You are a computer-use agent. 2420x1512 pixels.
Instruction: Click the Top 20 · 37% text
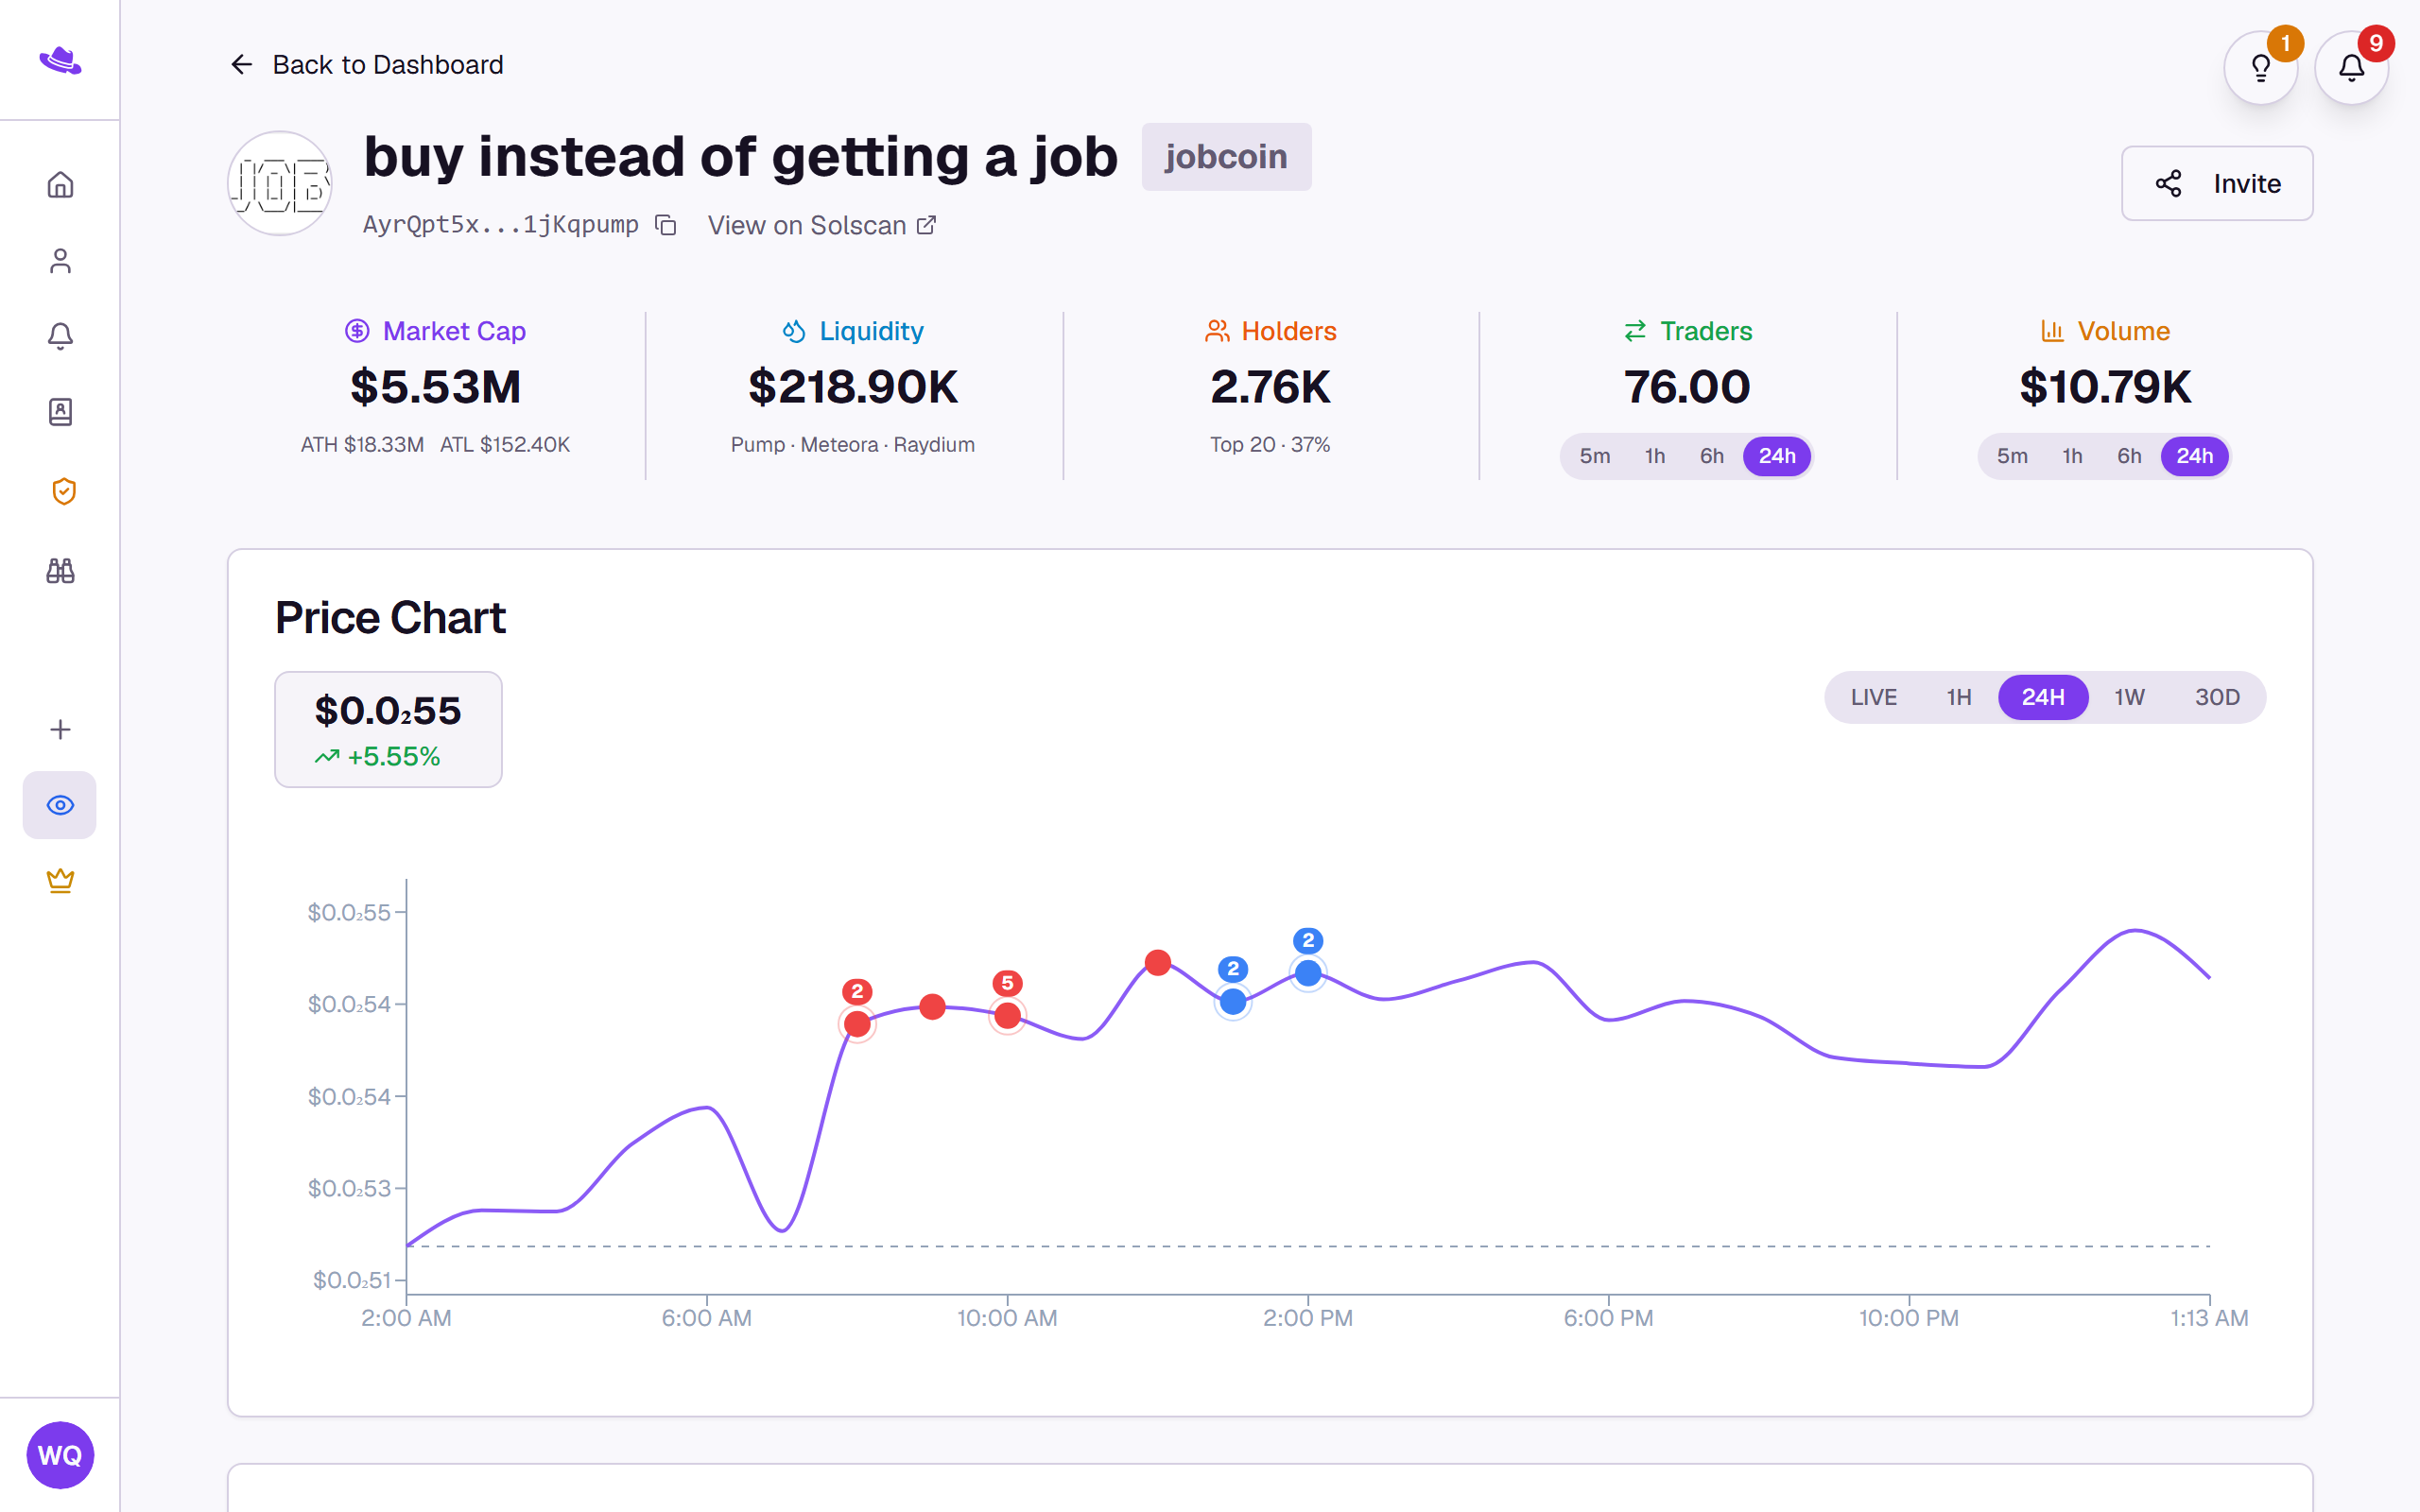point(1270,445)
